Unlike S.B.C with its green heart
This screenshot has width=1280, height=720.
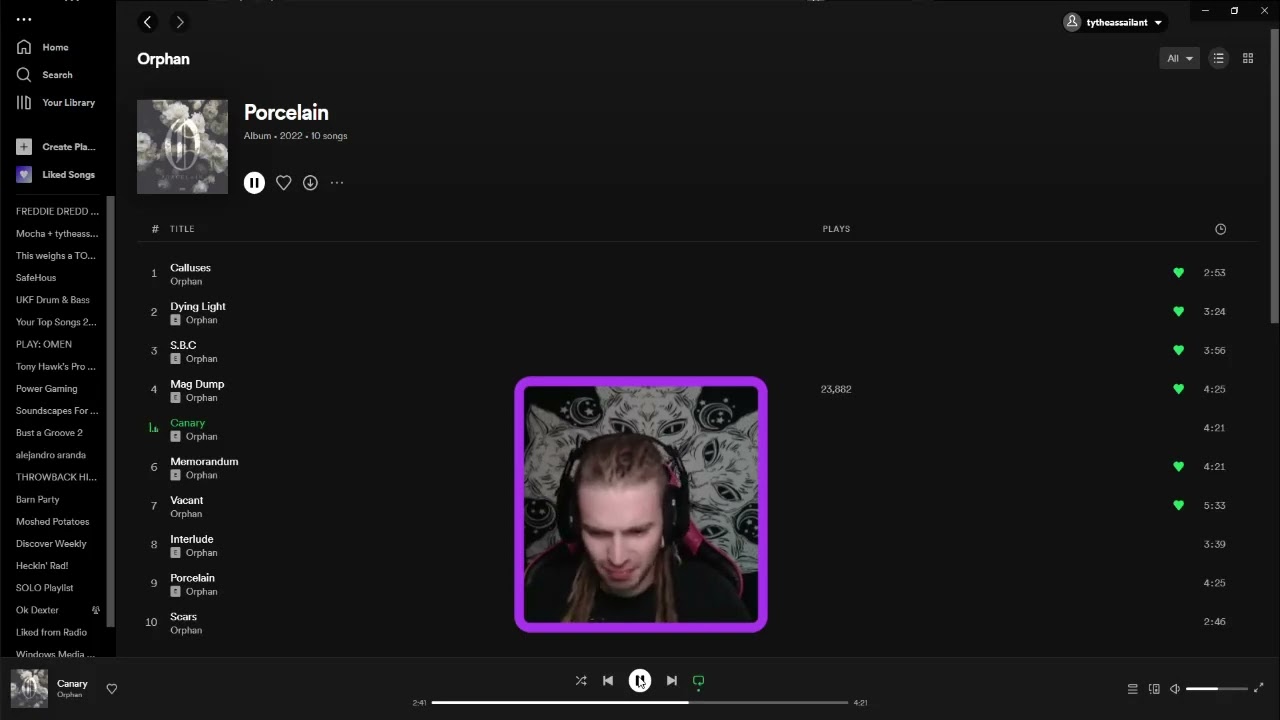coord(1178,350)
